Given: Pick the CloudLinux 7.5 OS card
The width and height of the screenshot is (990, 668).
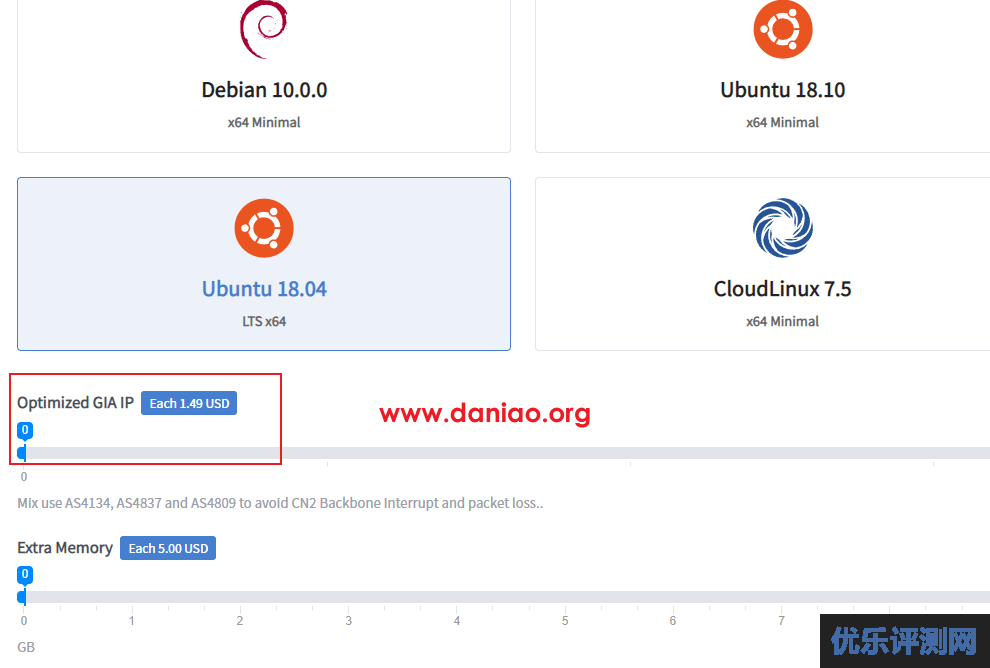Looking at the screenshot, I should click(763, 264).
